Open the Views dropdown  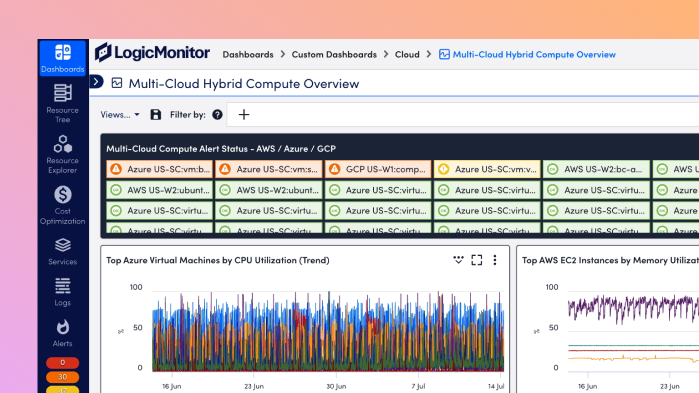click(120, 115)
